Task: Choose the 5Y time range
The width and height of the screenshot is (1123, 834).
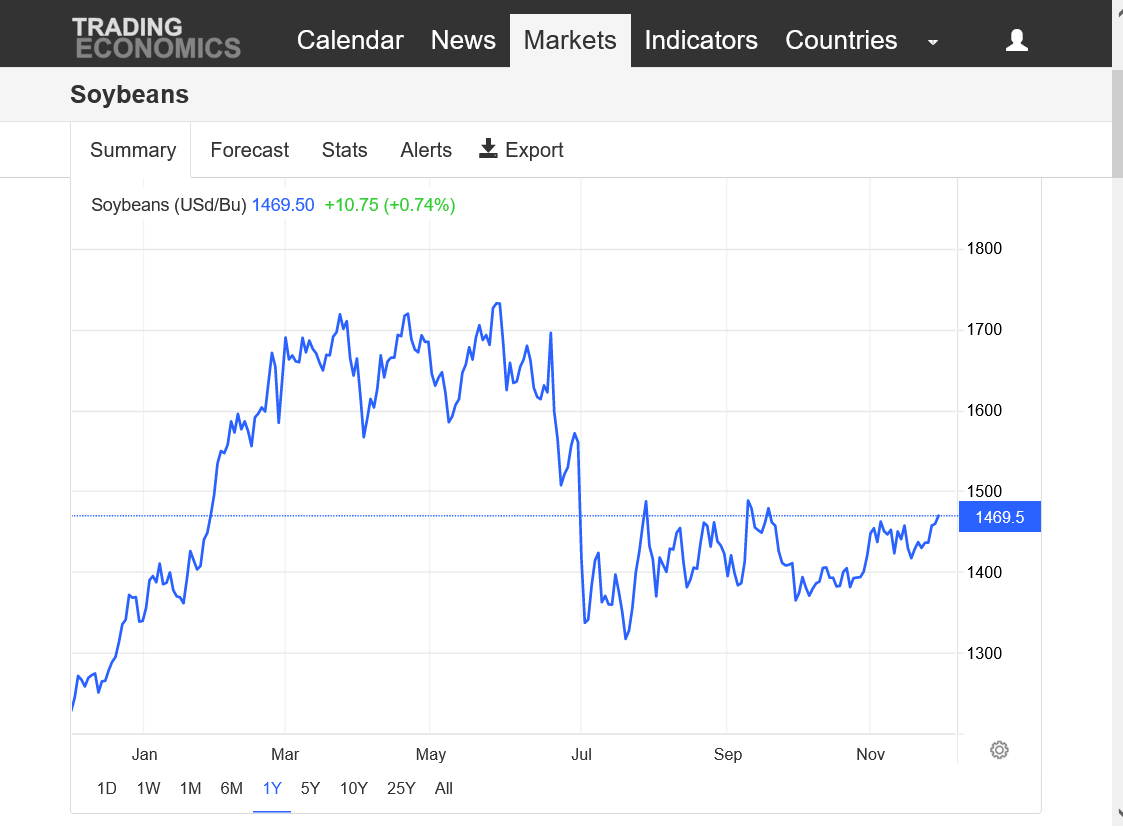Action: (310, 788)
